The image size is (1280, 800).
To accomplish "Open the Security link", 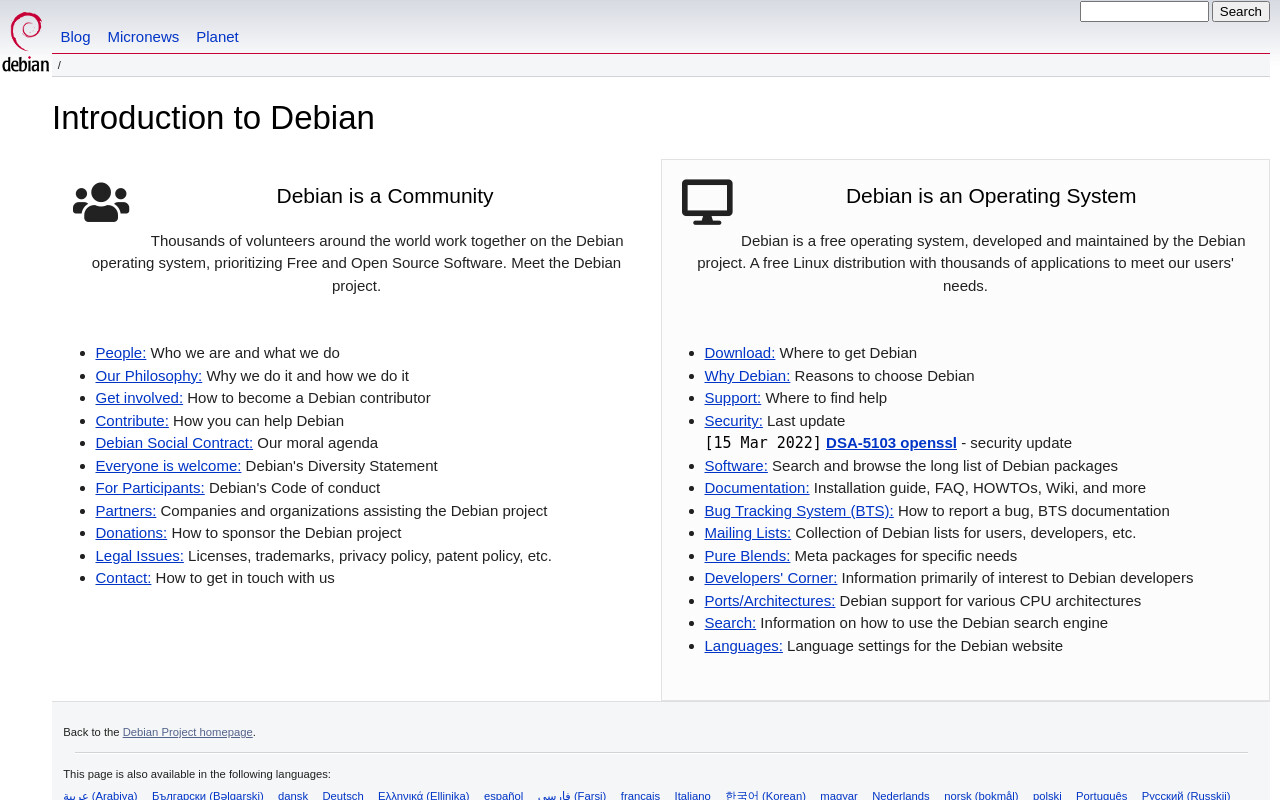I will 733,421.
